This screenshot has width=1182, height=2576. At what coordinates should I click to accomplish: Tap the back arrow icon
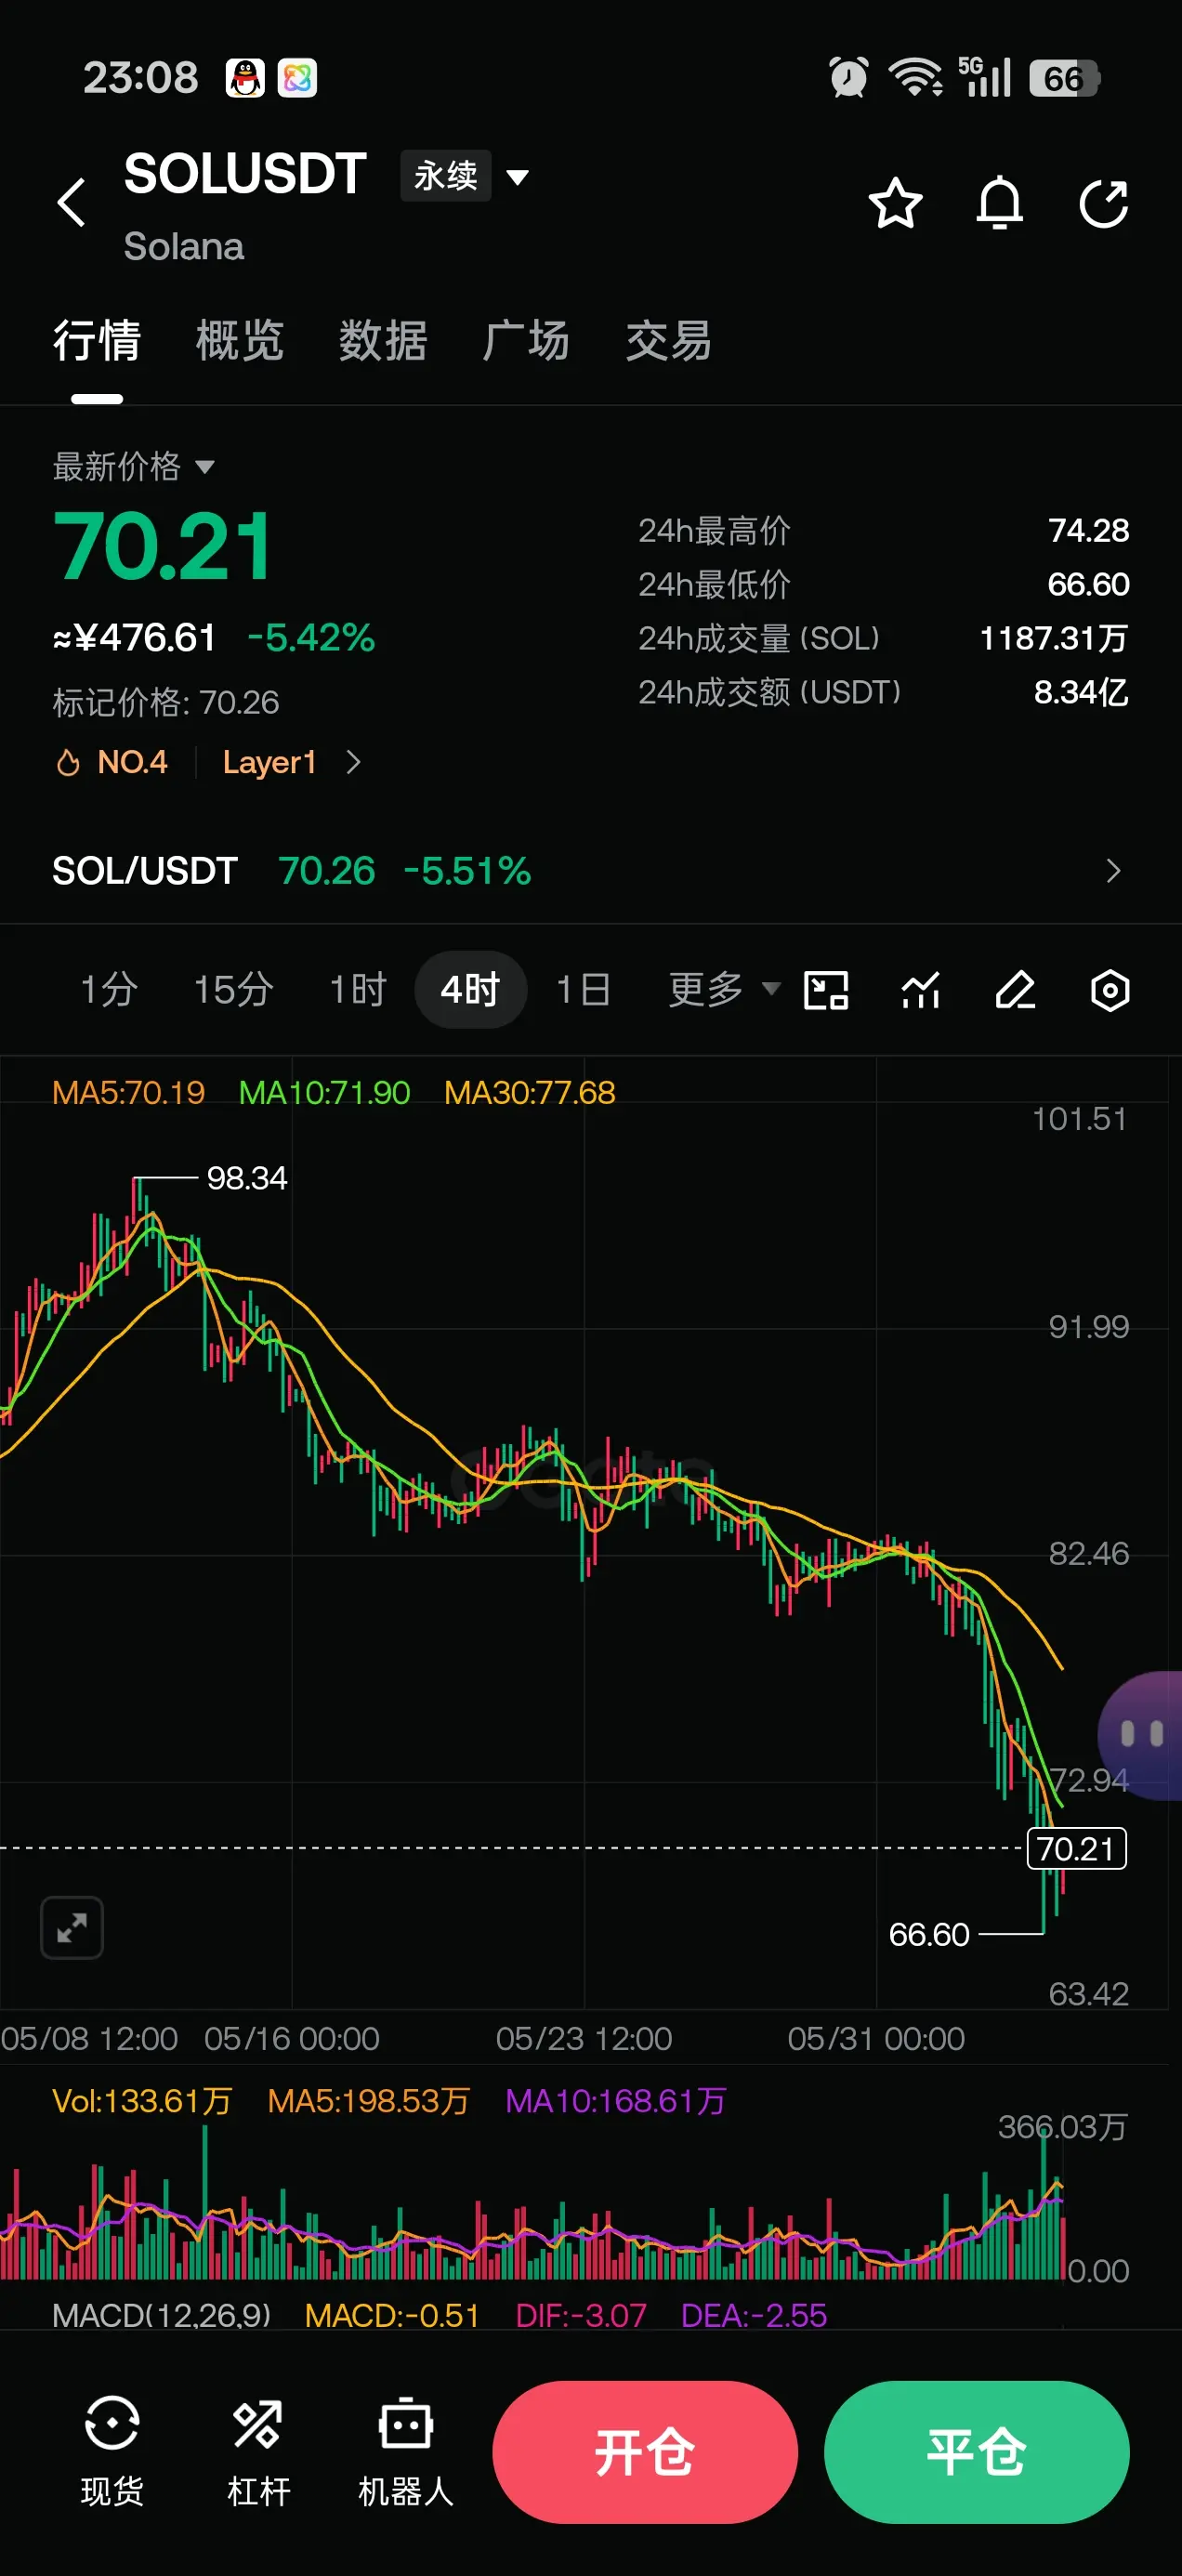(72, 204)
